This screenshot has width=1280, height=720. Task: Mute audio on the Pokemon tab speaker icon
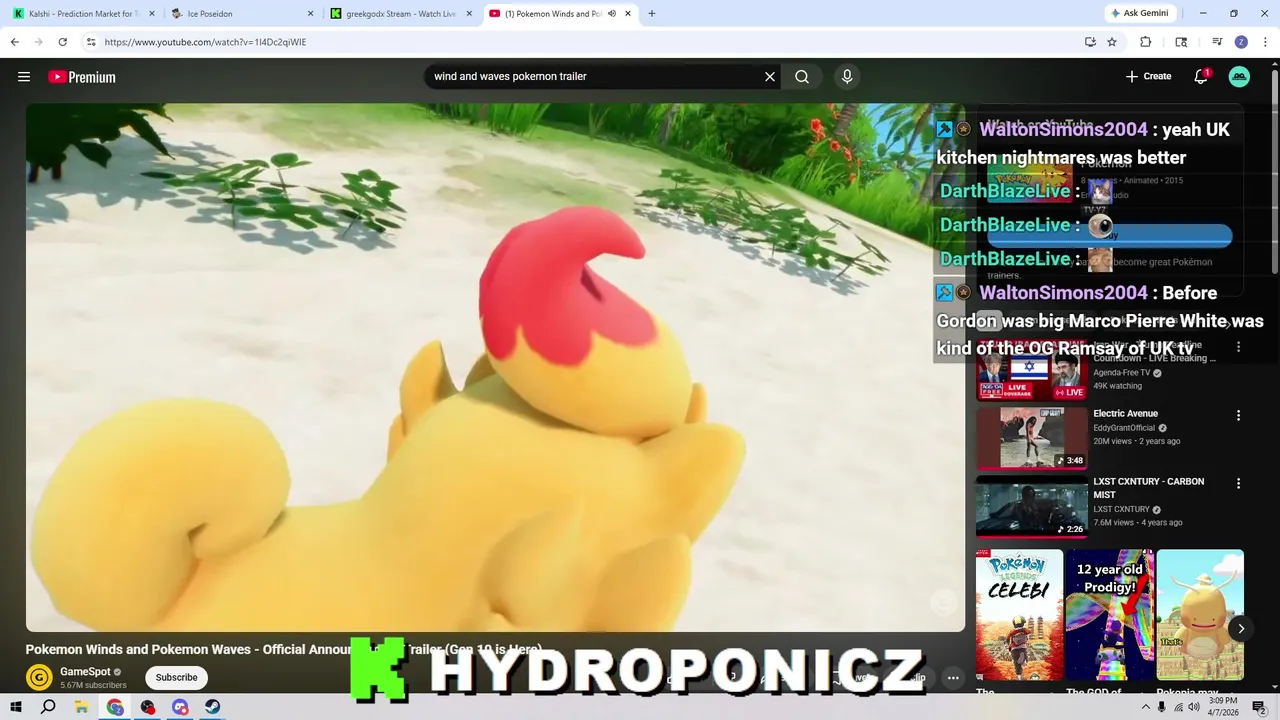[x=612, y=14]
